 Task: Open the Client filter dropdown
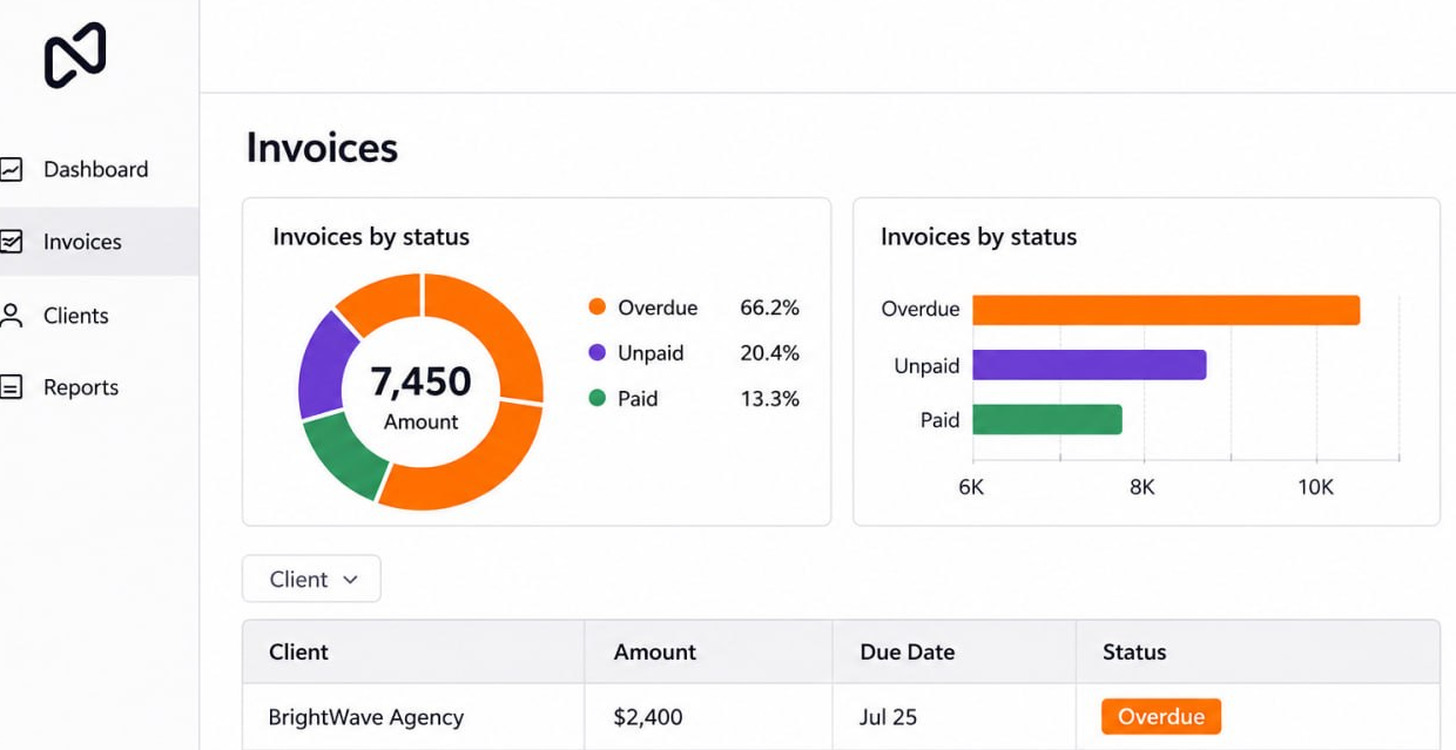[311, 579]
